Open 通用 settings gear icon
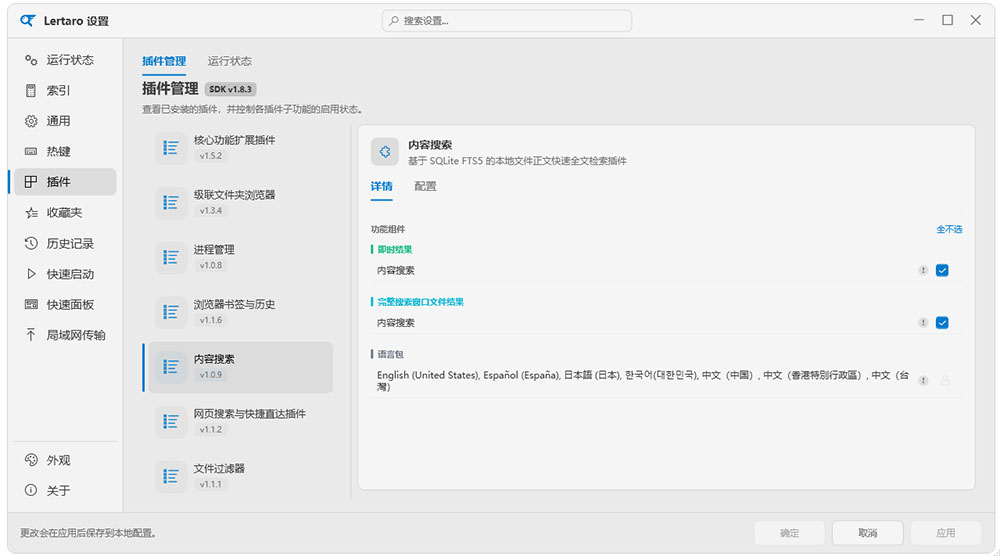Viewport: 1000px width, 556px height. 31,121
